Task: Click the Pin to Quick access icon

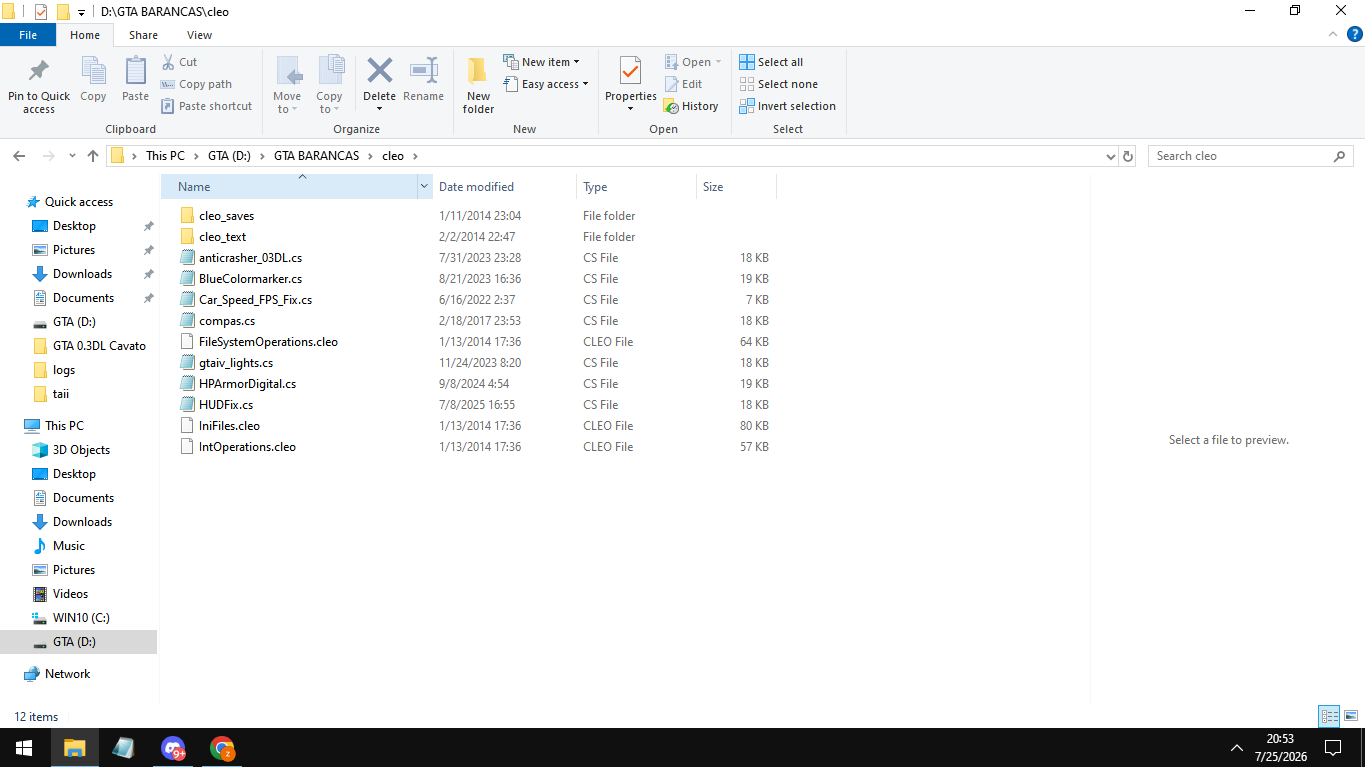Action: coord(39,72)
